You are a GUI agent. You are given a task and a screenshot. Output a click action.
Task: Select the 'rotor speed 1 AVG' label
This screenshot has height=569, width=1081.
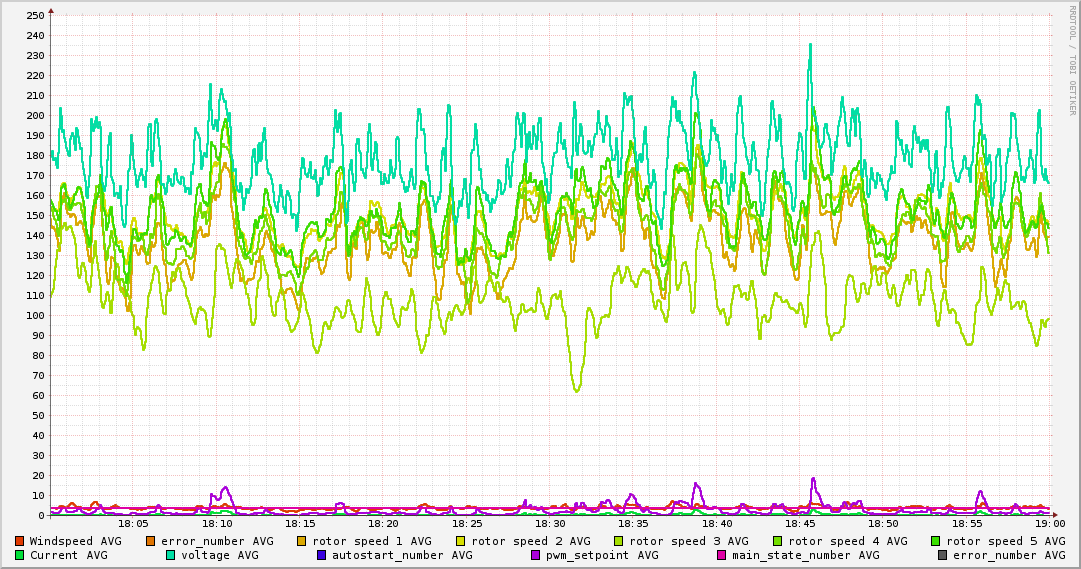pos(372,541)
